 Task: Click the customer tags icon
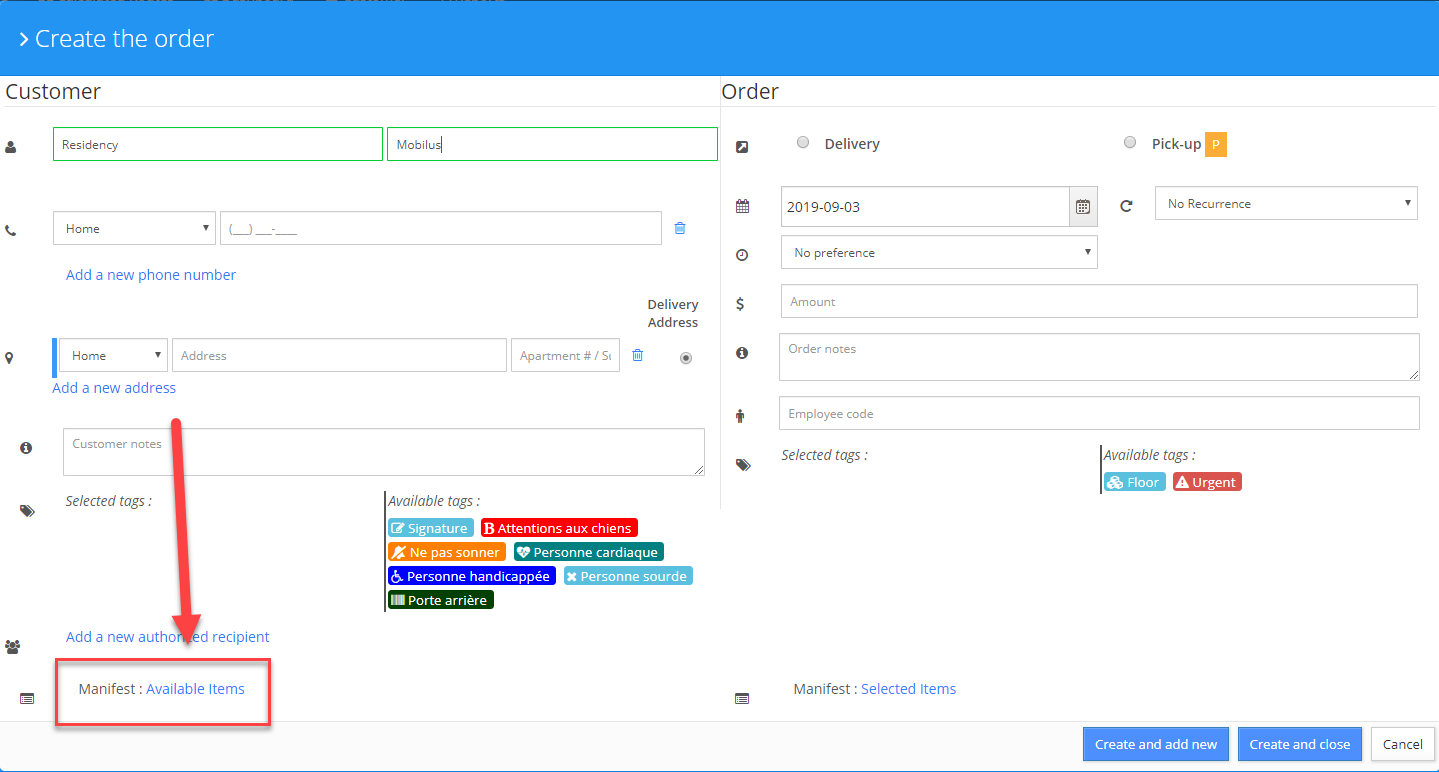pos(27,511)
